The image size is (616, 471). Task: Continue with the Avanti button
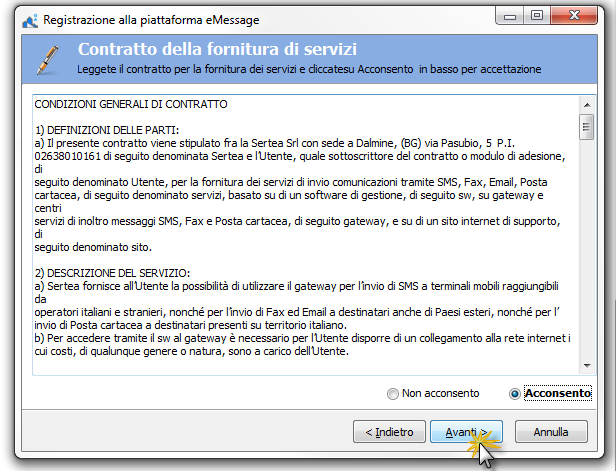466,432
